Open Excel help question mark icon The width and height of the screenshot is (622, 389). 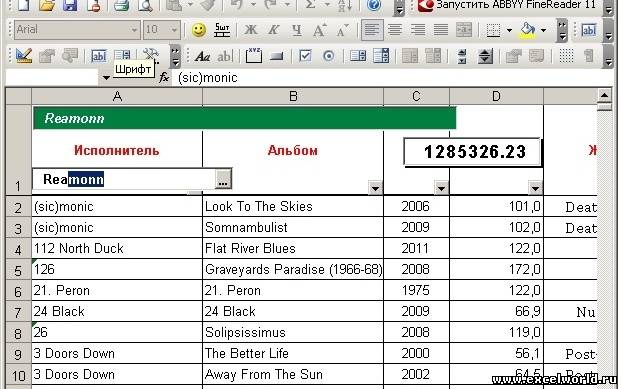point(374,6)
